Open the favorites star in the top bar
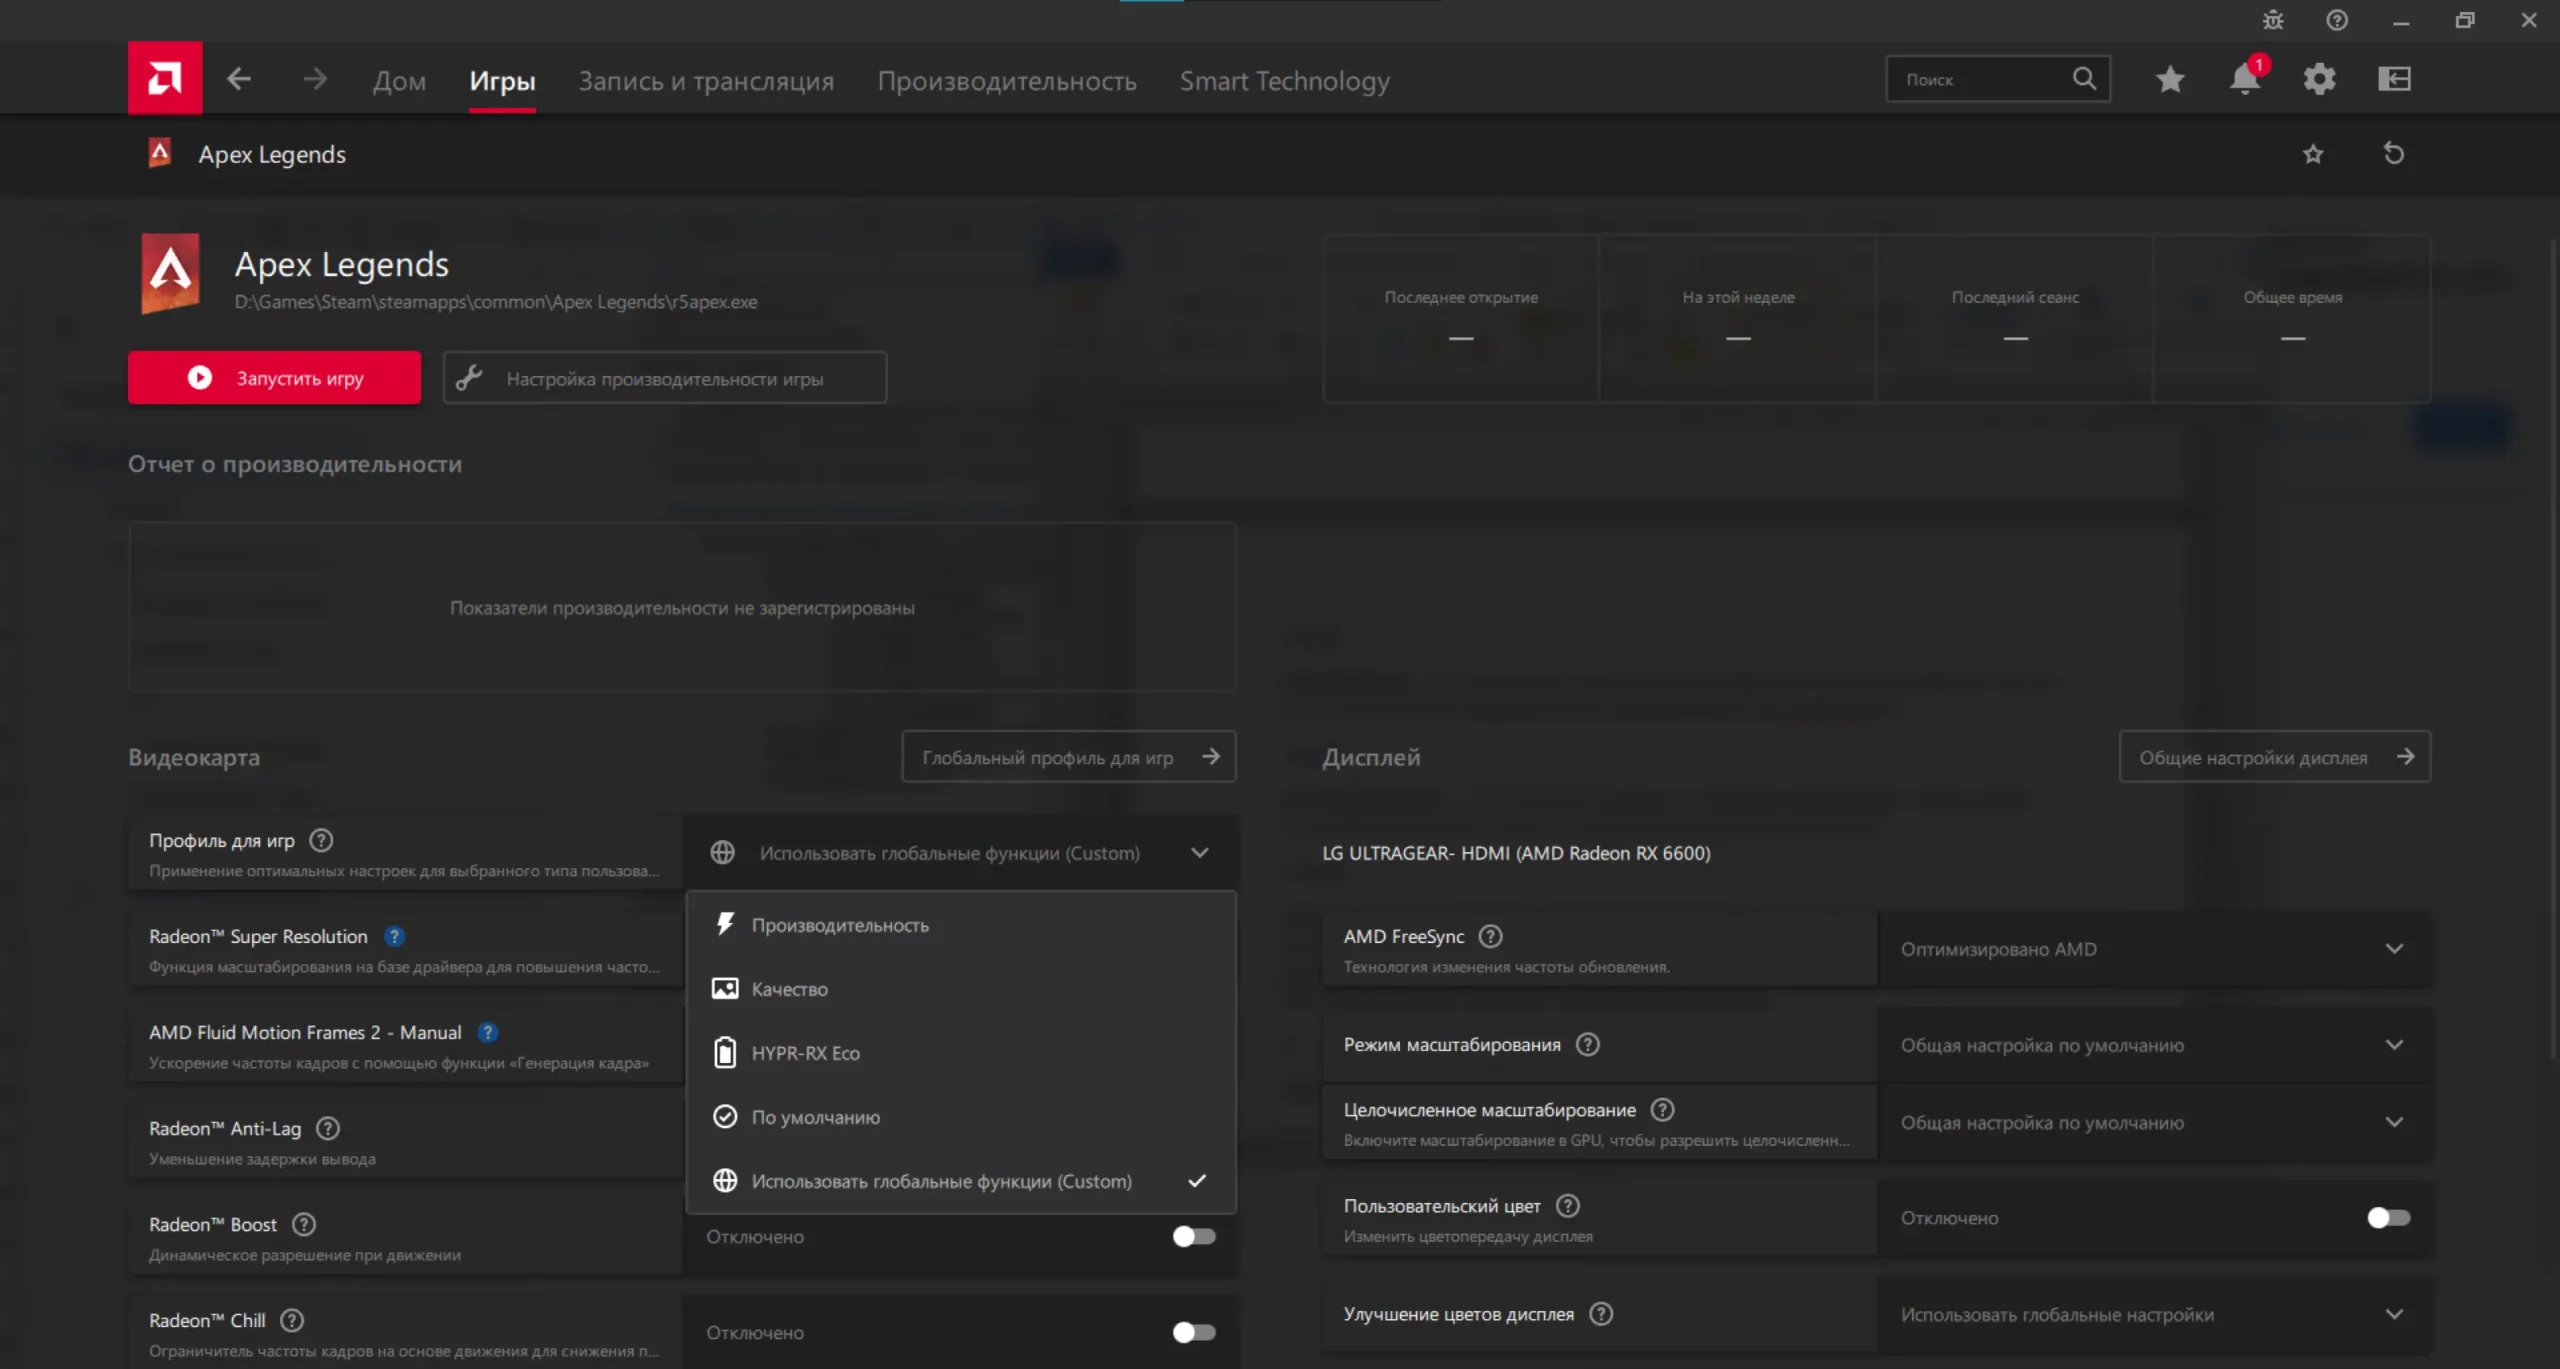 (2169, 79)
